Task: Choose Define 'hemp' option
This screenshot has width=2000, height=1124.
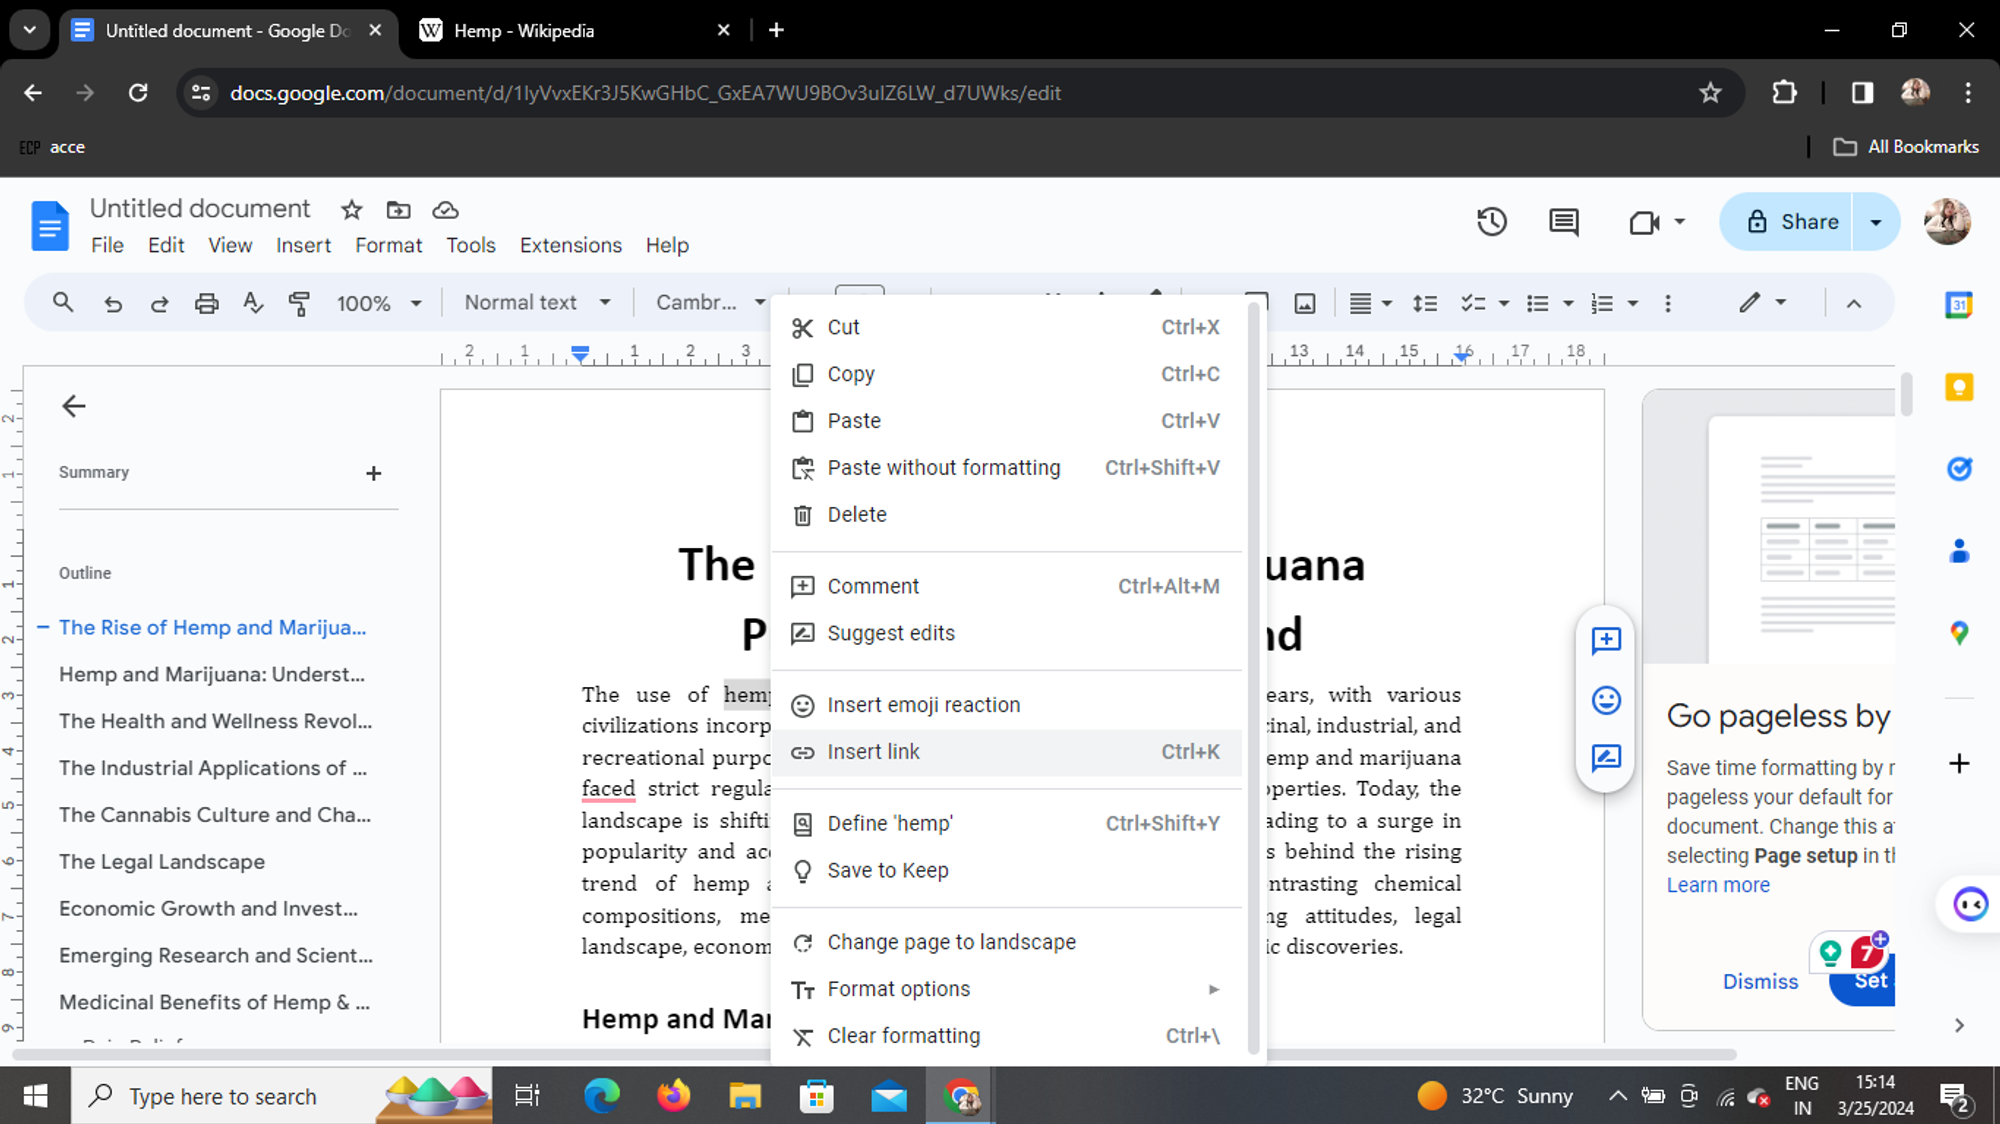Action: point(1007,824)
